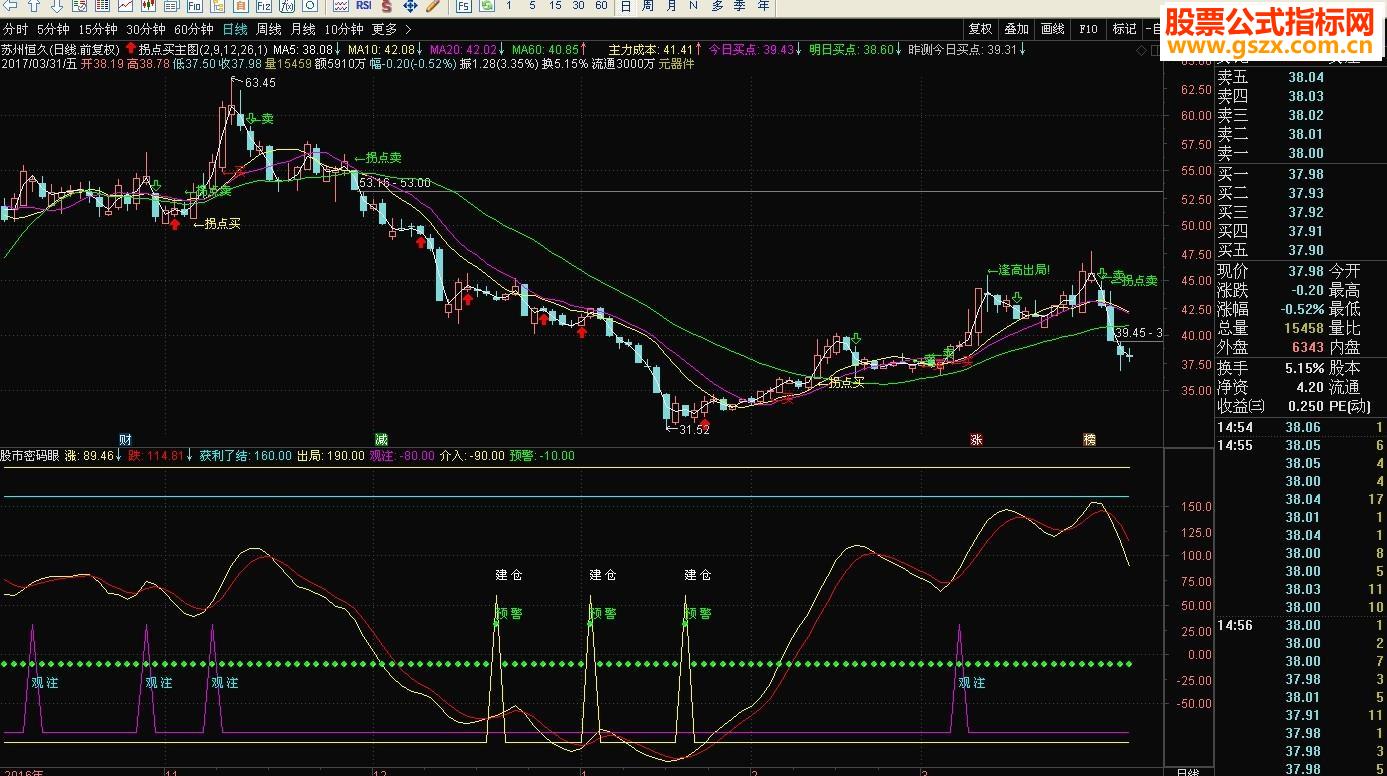Open the F10 company info toolbar icon
Viewport: 1387px width, 776px height.
tap(194, 6)
